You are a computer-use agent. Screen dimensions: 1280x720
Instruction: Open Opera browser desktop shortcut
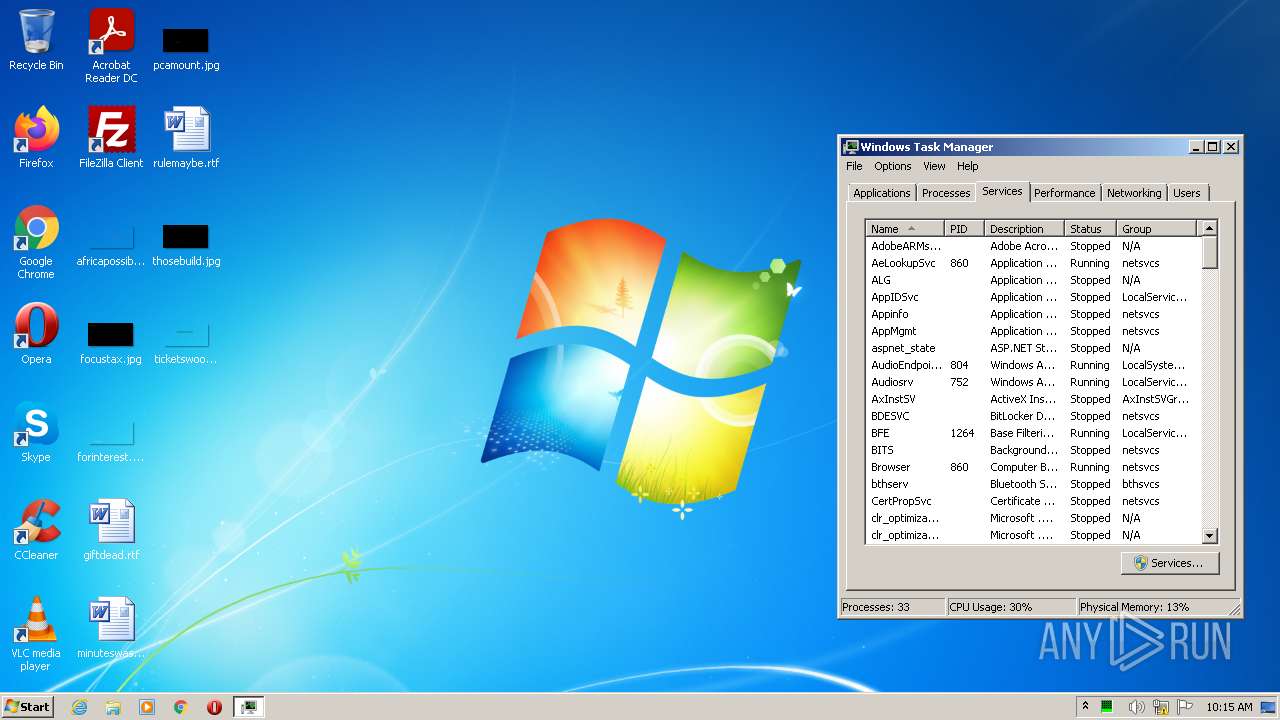(36, 334)
